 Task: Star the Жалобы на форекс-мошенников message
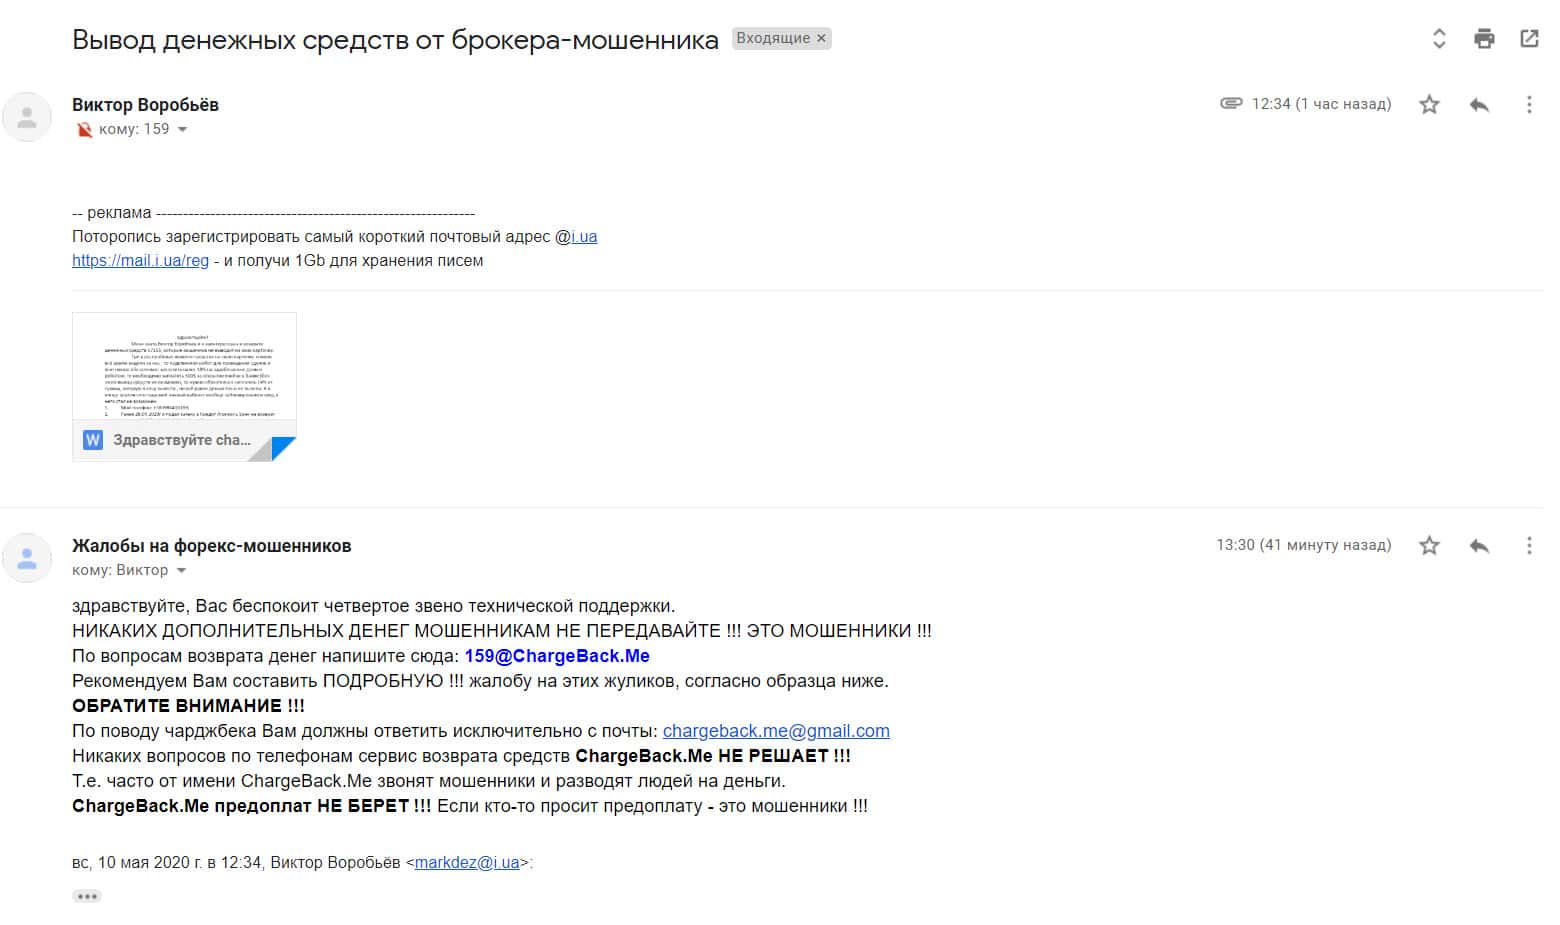(x=1429, y=545)
